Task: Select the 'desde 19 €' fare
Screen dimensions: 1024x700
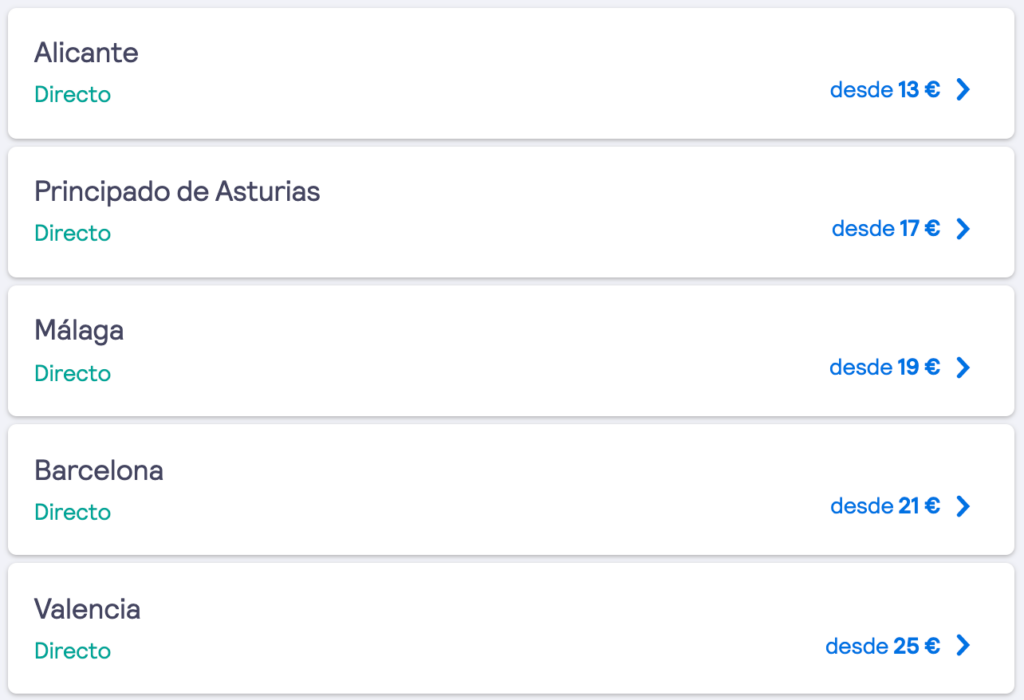Action: pyautogui.click(x=884, y=368)
